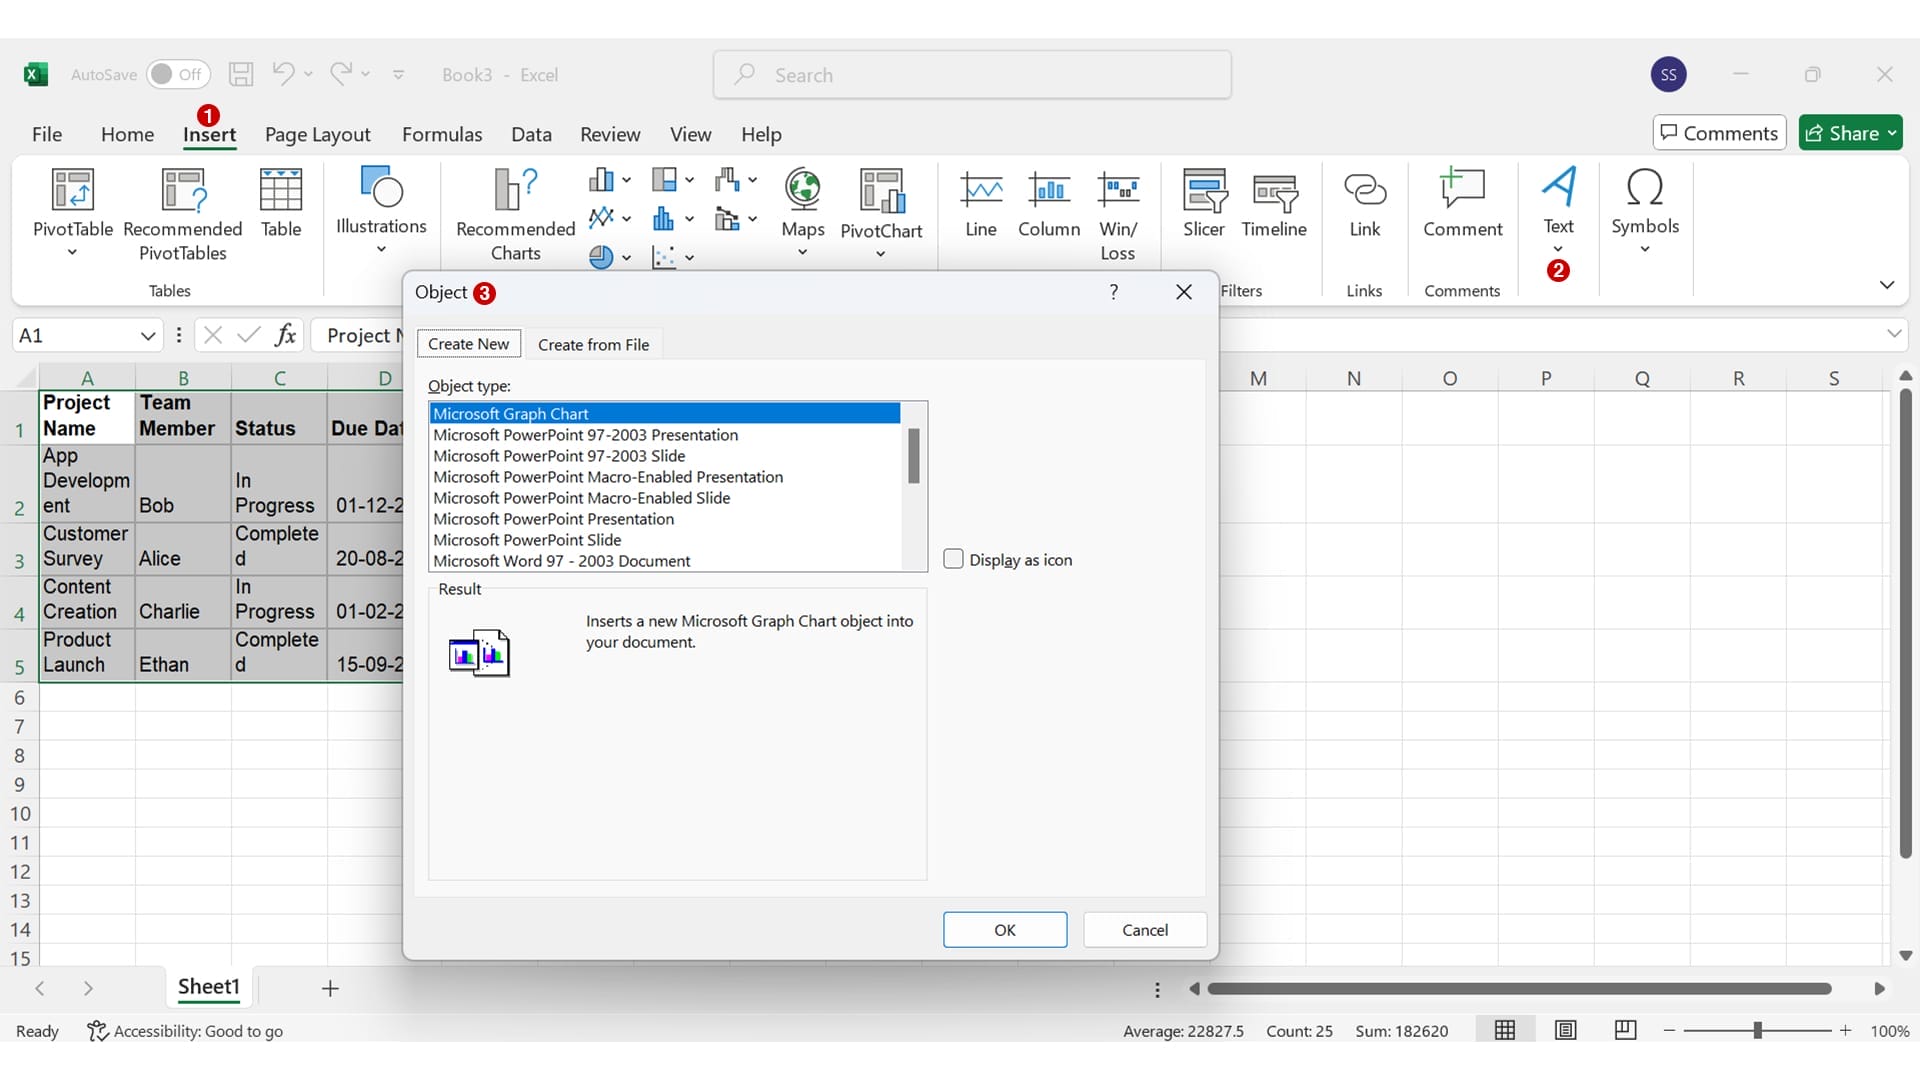Add a new sheet with plus button

point(330,988)
